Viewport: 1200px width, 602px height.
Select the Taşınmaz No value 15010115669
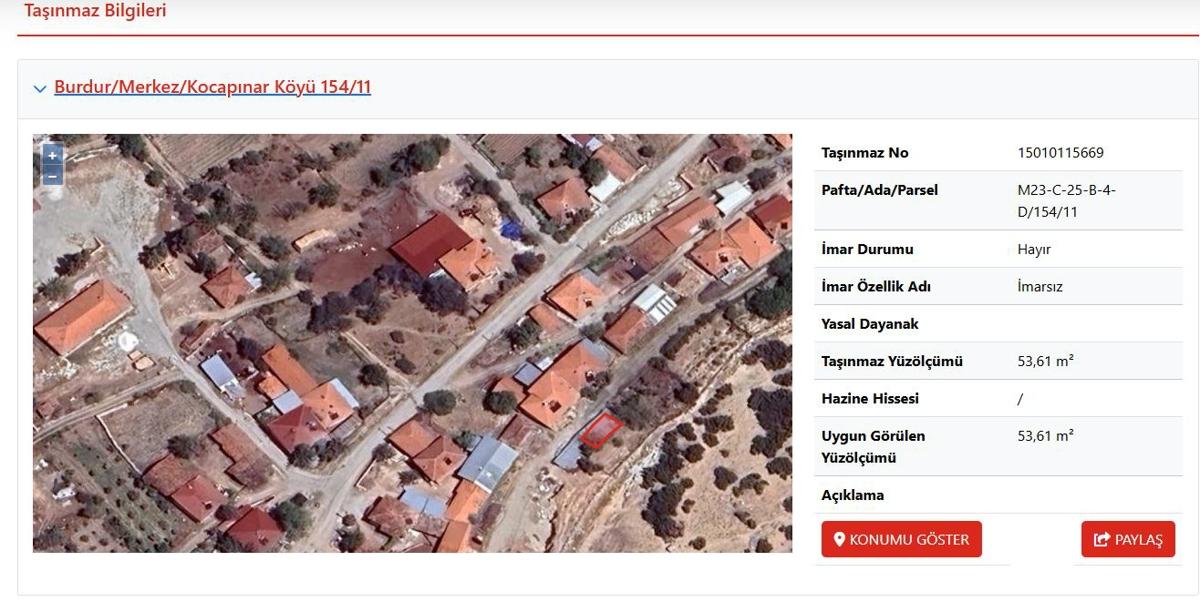coord(1060,153)
